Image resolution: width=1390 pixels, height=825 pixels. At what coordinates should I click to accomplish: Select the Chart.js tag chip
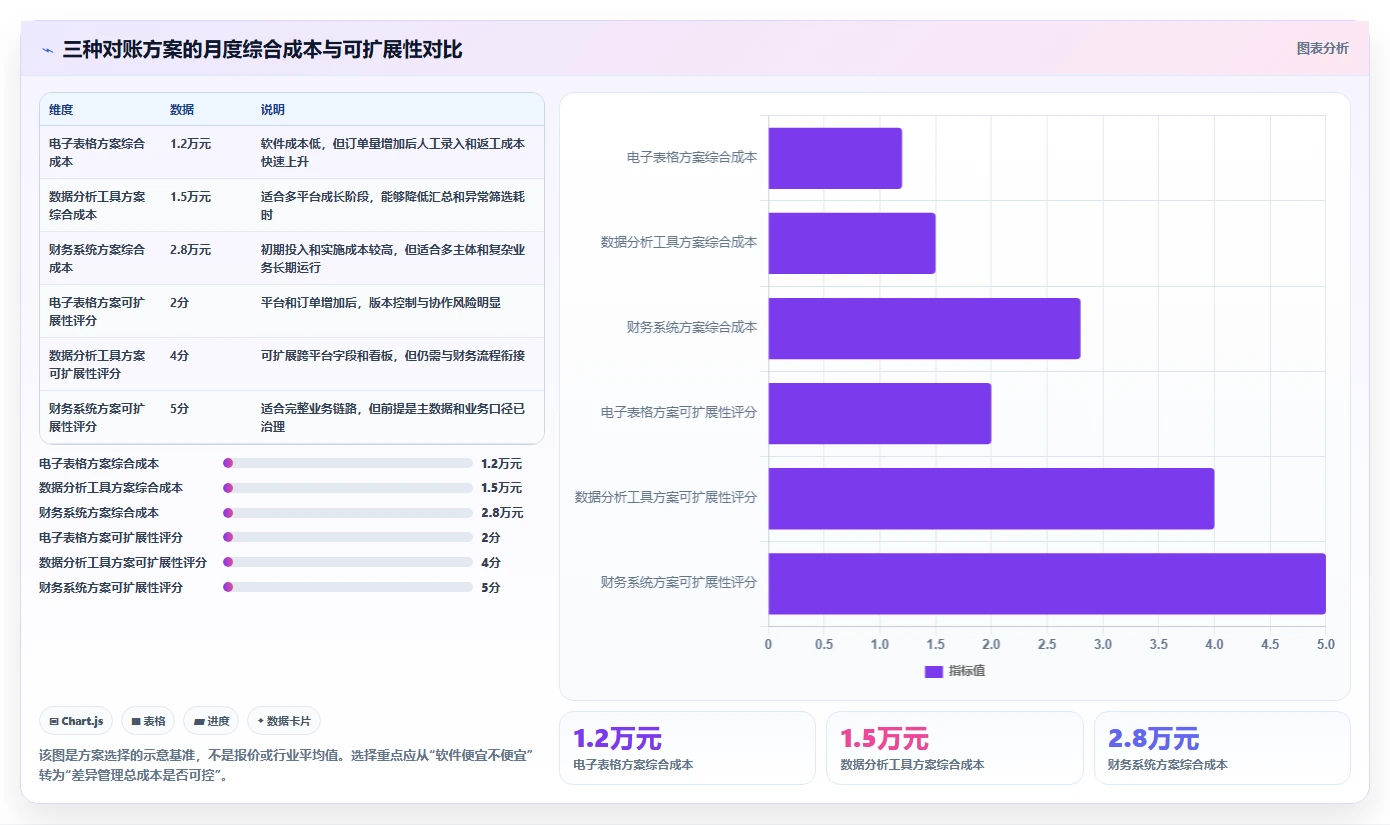pos(77,721)
